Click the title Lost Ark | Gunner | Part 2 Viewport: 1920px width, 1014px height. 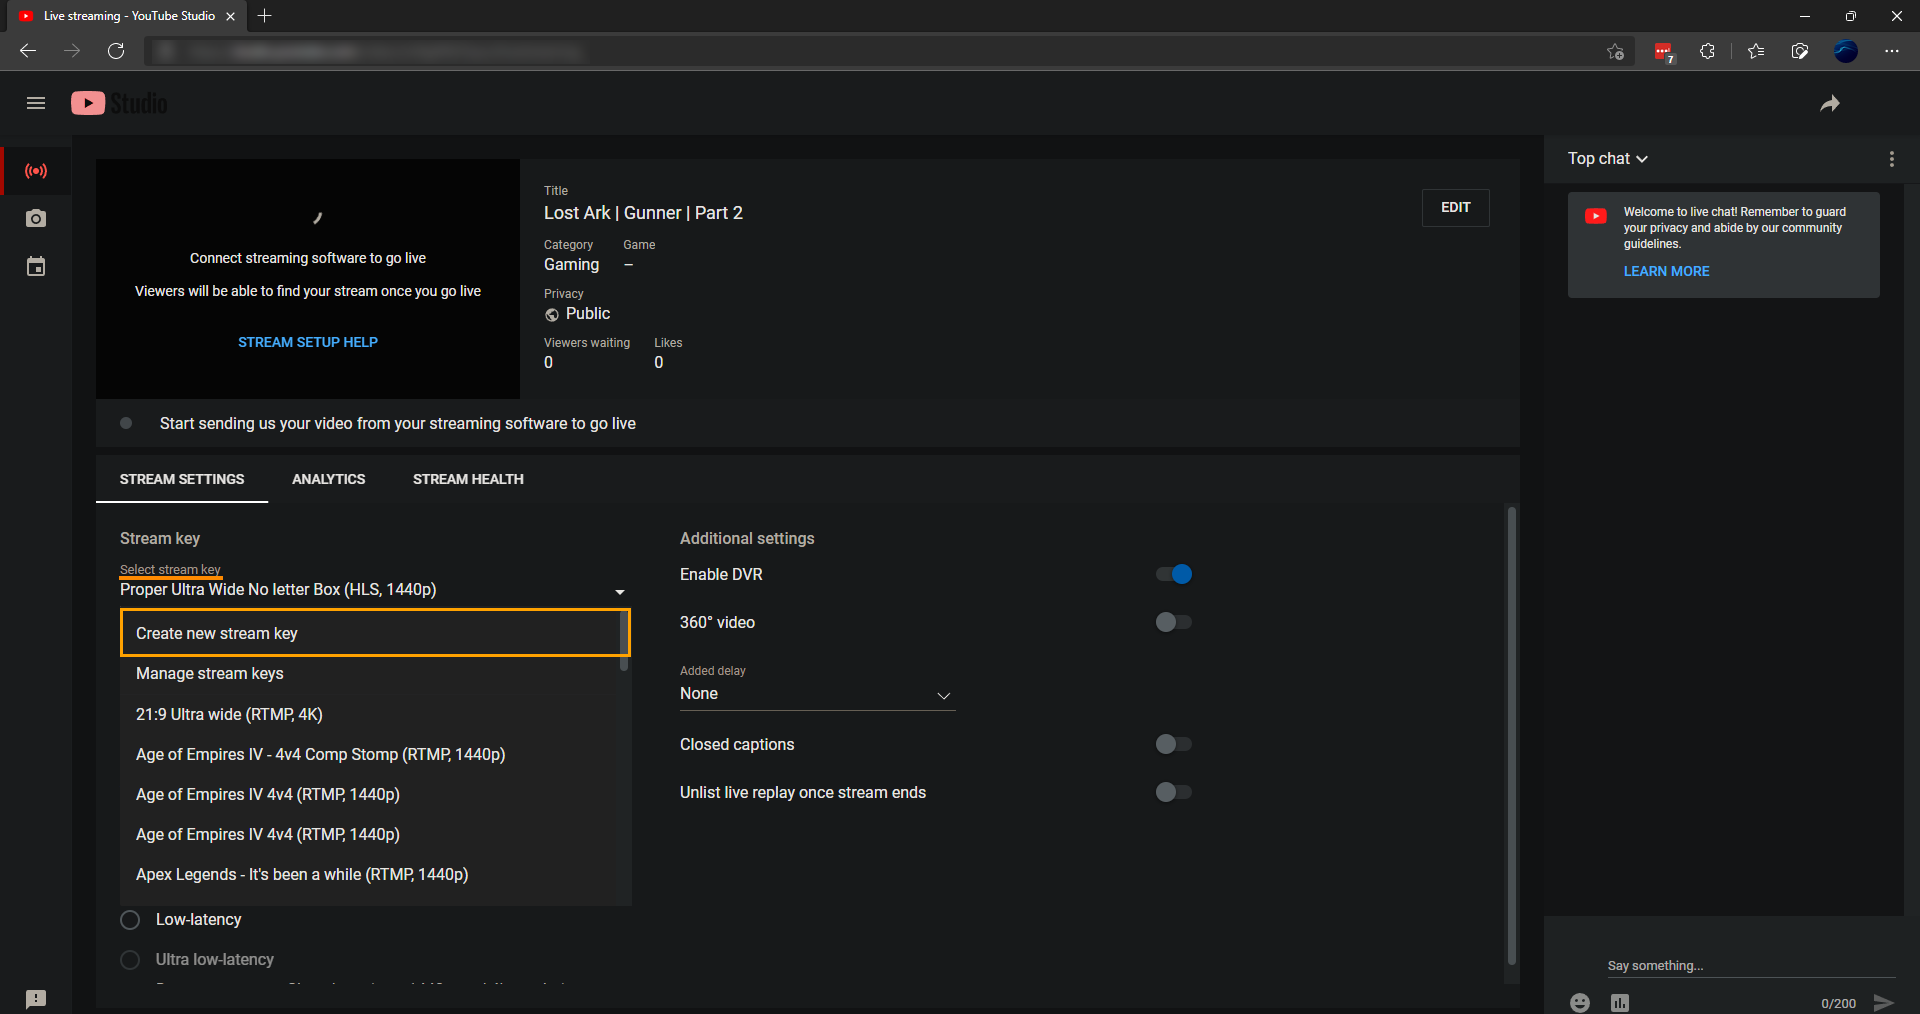point(643,213)
